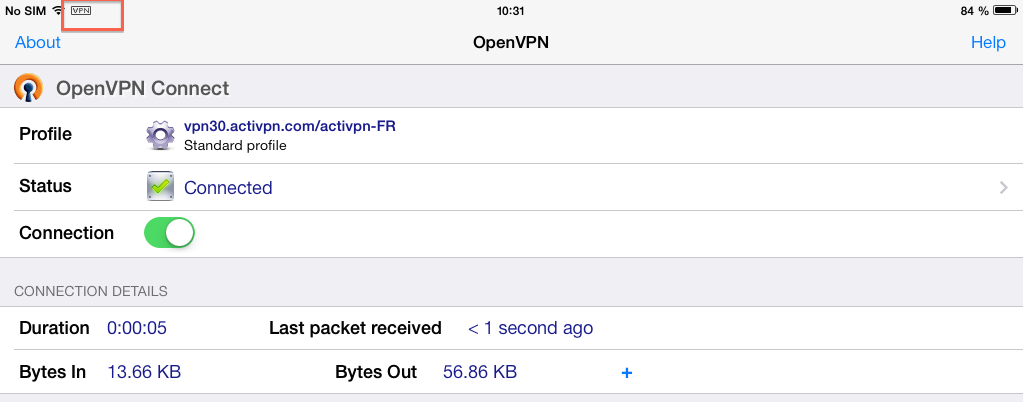Turn off the Connection switch

tap(170, 234)
